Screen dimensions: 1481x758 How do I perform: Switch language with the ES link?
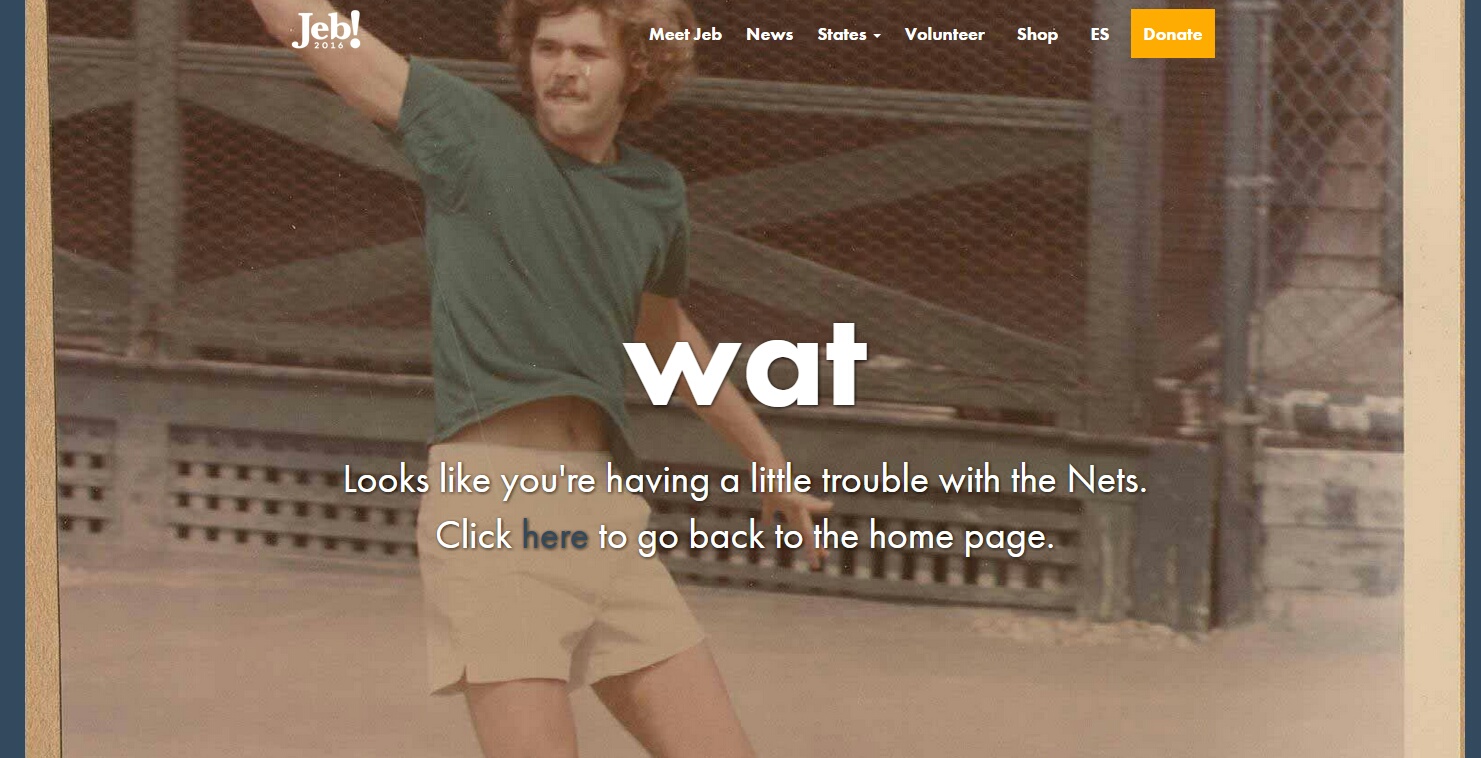1099,34
